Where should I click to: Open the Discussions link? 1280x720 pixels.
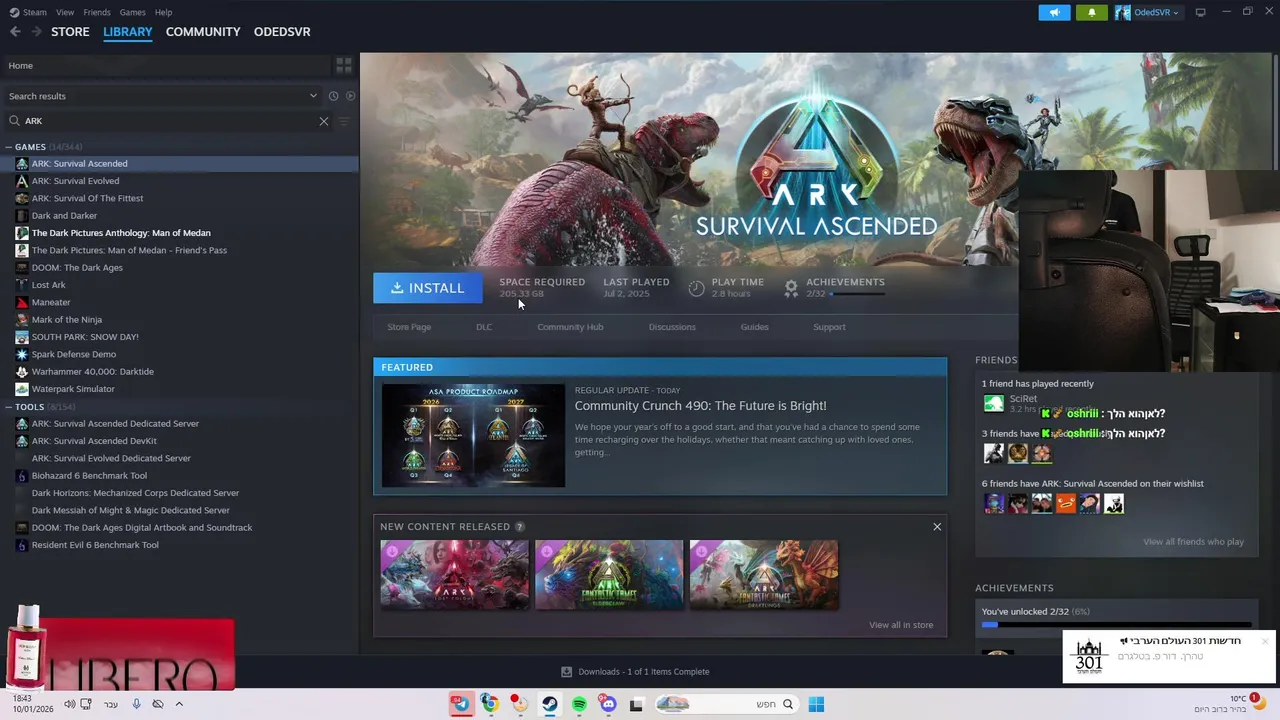[672, 327]
